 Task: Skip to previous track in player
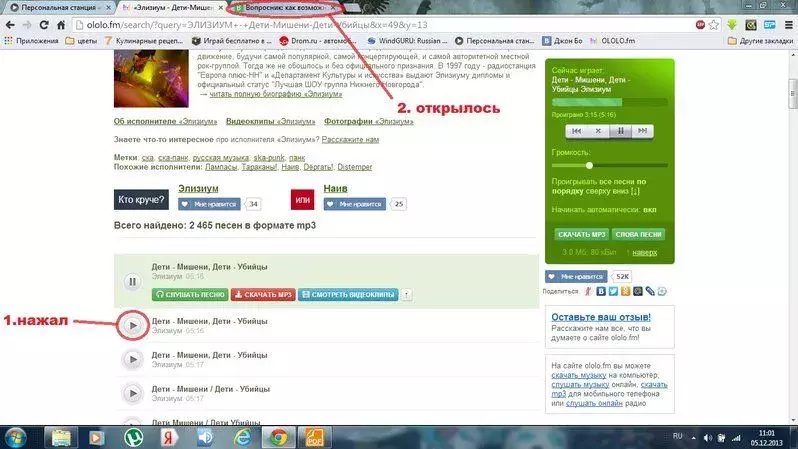point(576,131)
